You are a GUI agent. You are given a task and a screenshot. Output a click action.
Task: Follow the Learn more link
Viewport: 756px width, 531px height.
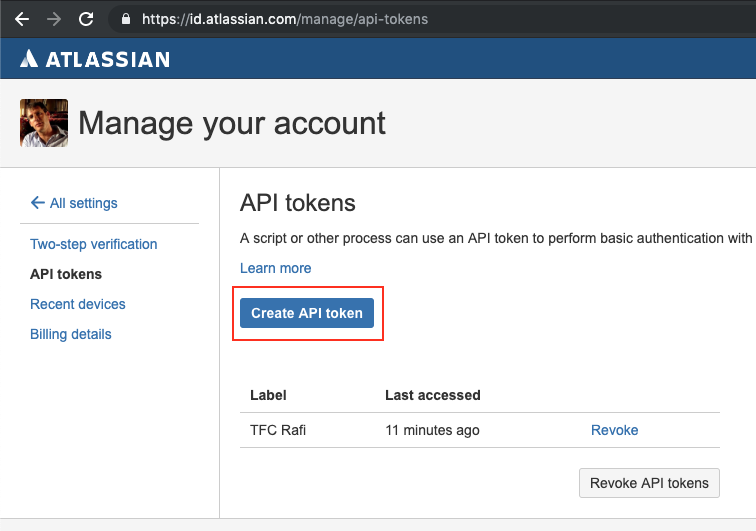pos(275,268)
